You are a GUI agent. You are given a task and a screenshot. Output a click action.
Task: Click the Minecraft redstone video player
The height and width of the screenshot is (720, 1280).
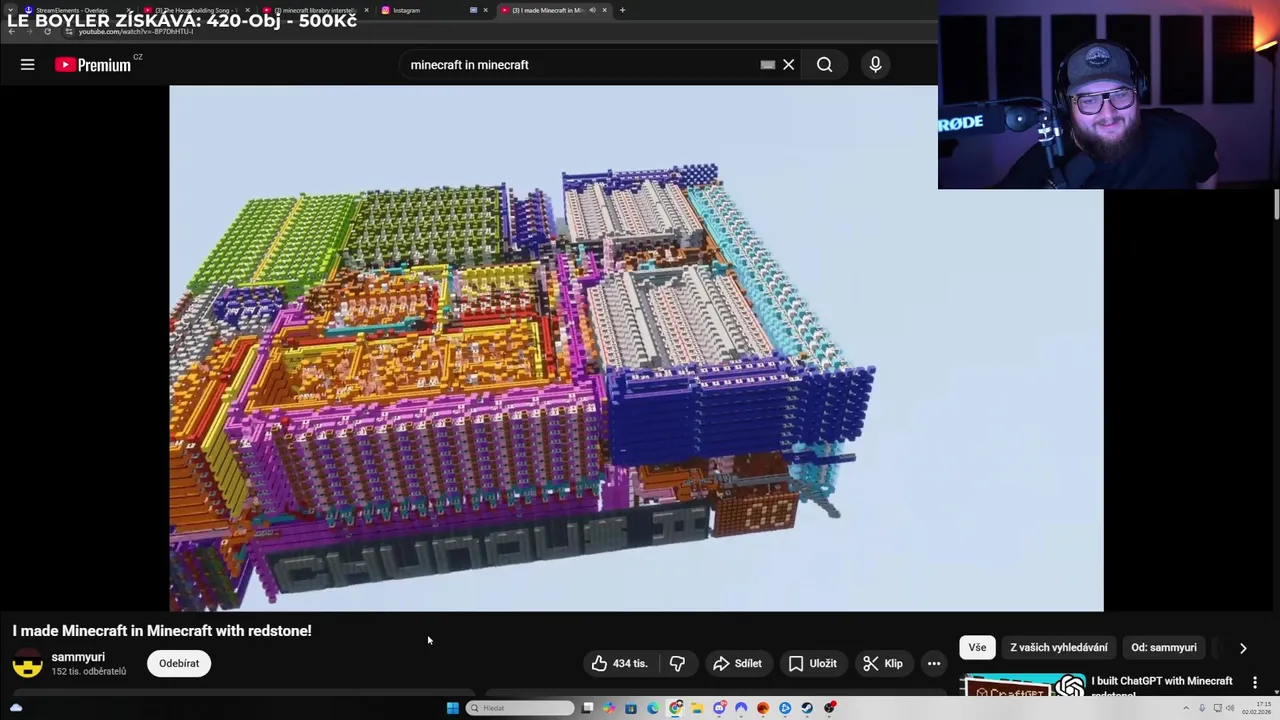pyautogui.click(x=636, y=348)
